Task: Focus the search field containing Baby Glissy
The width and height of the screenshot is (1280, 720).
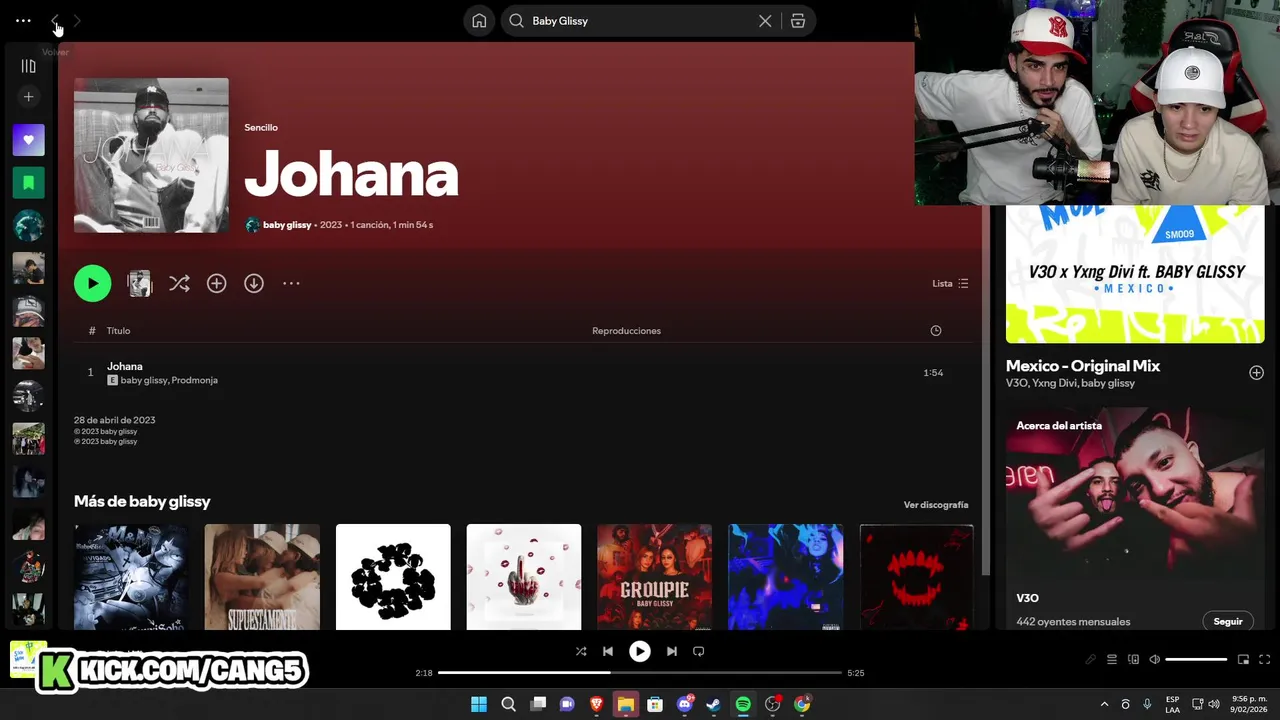Action: pos(640,21)
